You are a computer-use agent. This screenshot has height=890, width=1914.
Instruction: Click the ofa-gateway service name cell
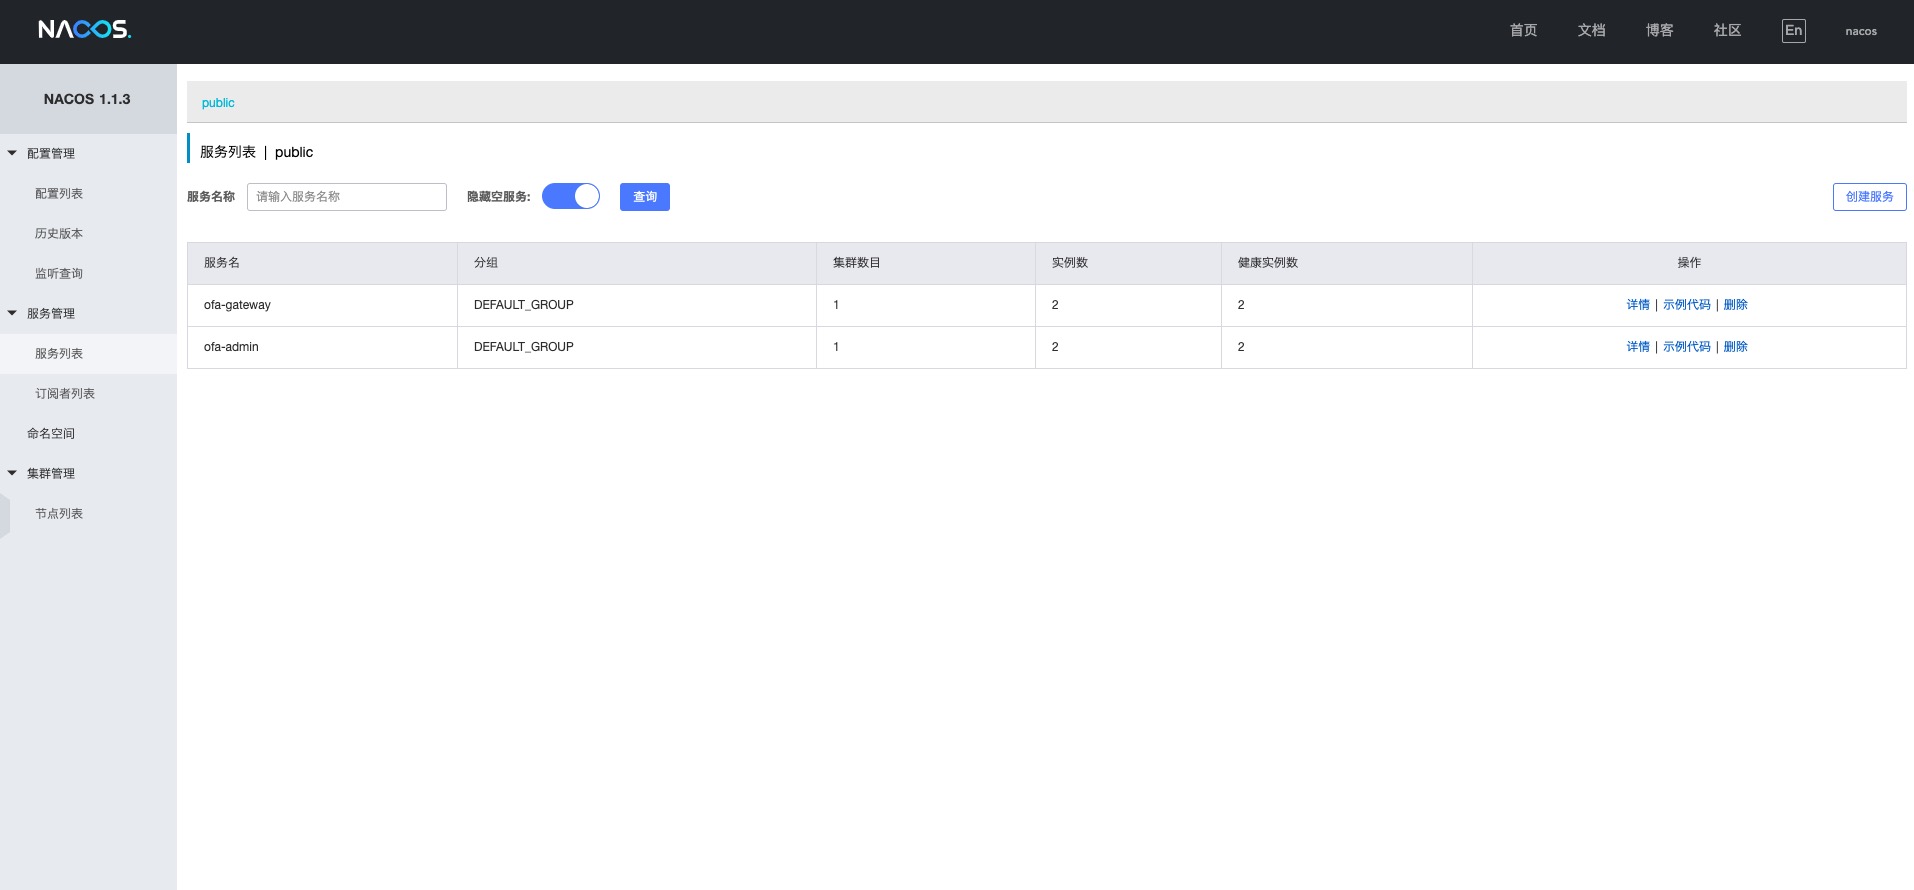click(x=322, y=305)
